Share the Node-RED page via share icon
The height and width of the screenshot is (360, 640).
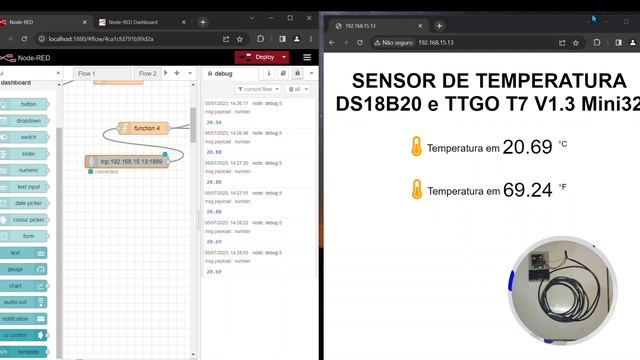pyautogui.click(x=226, y=39)
